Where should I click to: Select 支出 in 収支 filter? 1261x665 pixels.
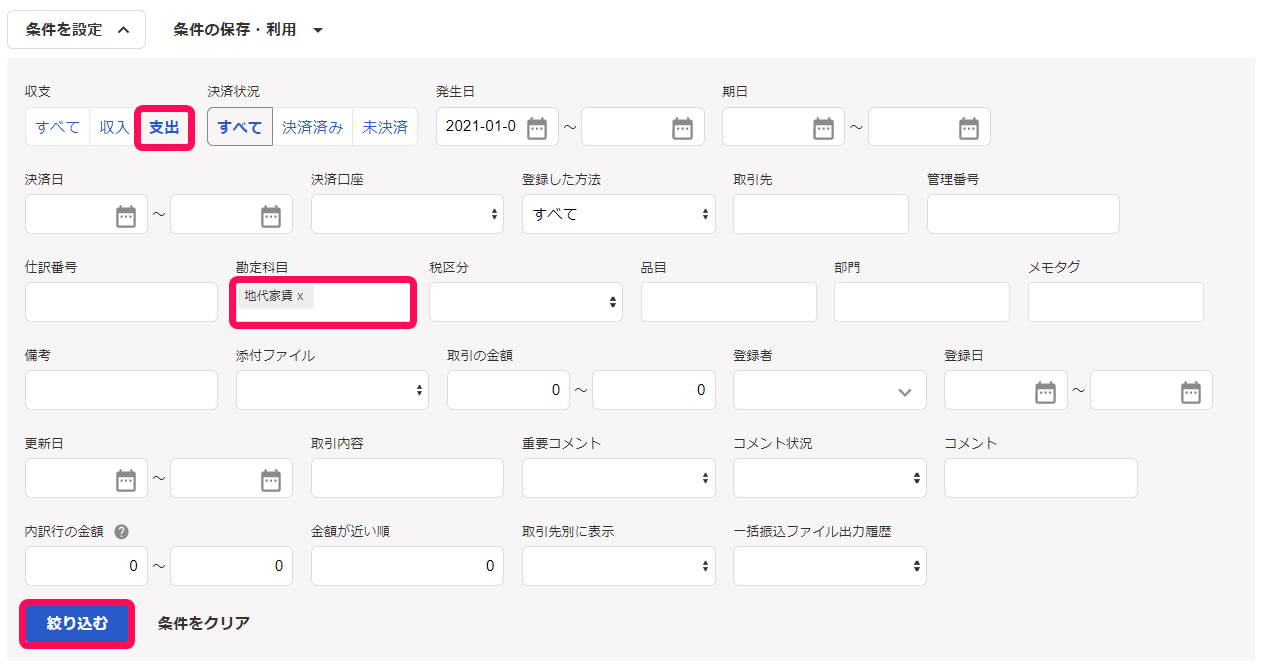[164, 127]
